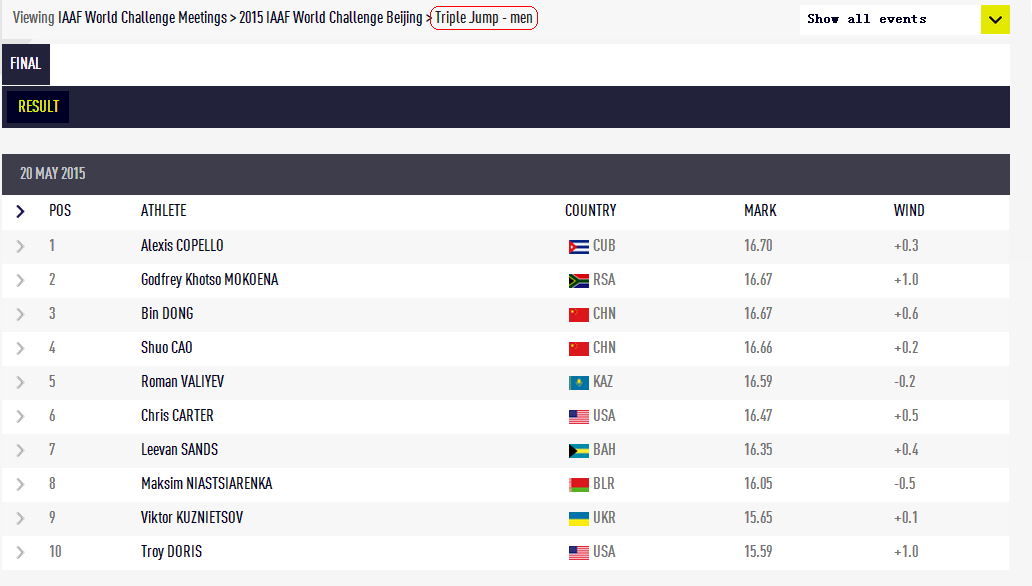Click country code UKR
Viewport: 1032px width, 586px height.
point(604,518)
